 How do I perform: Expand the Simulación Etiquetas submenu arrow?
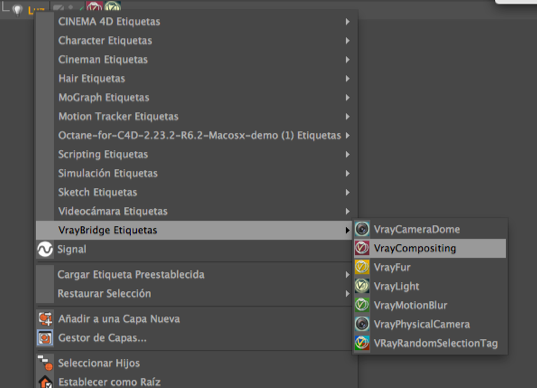tap(348, 173)
